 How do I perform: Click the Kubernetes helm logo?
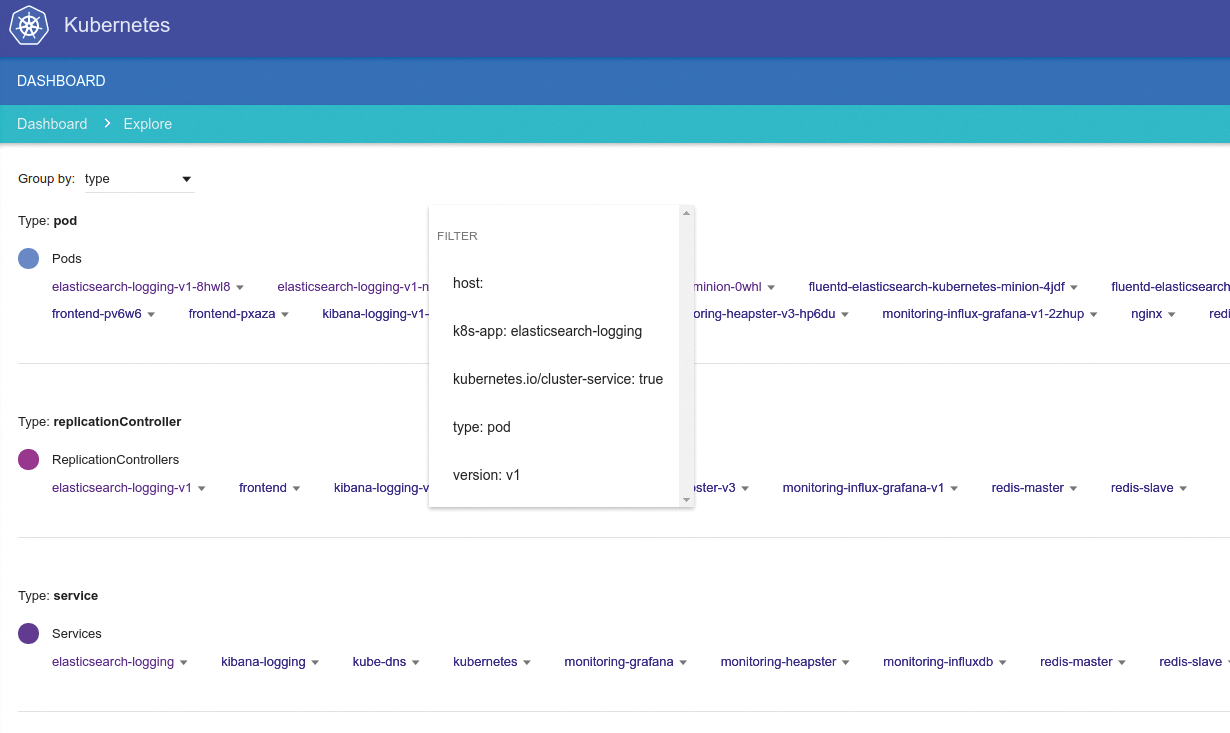[x=29, y=25]
